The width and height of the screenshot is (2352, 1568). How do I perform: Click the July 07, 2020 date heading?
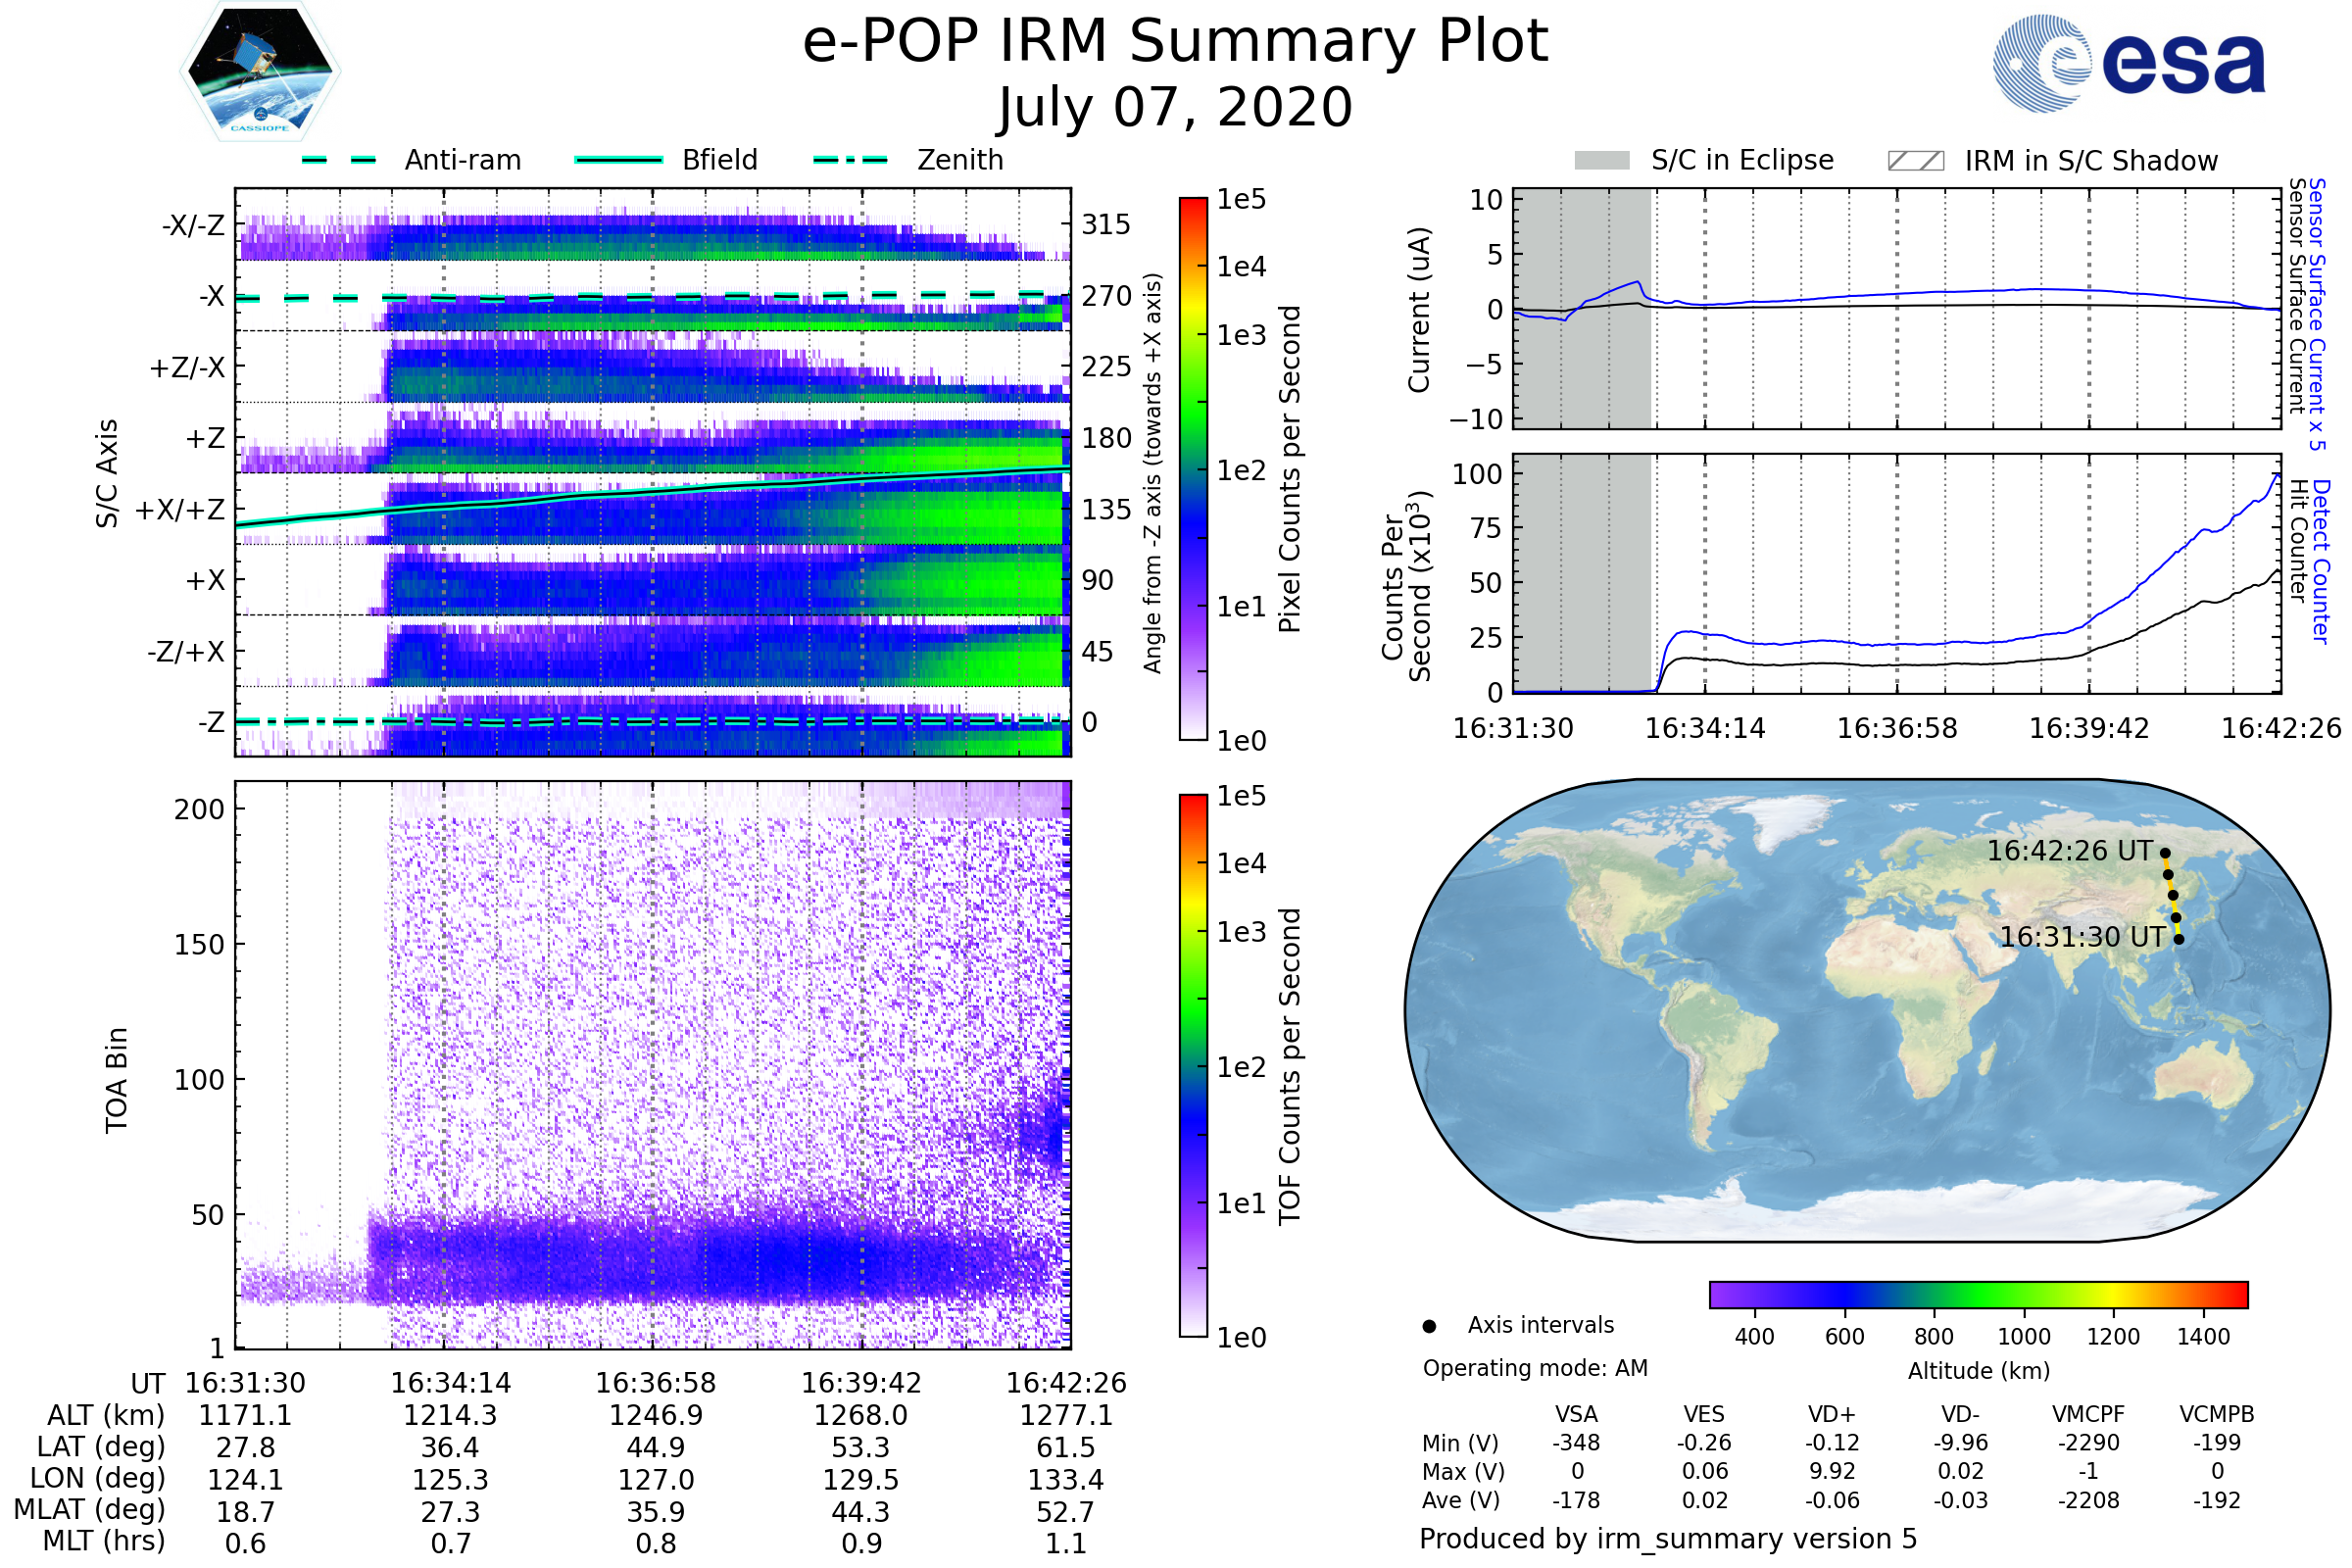[x=1175, y=107]
